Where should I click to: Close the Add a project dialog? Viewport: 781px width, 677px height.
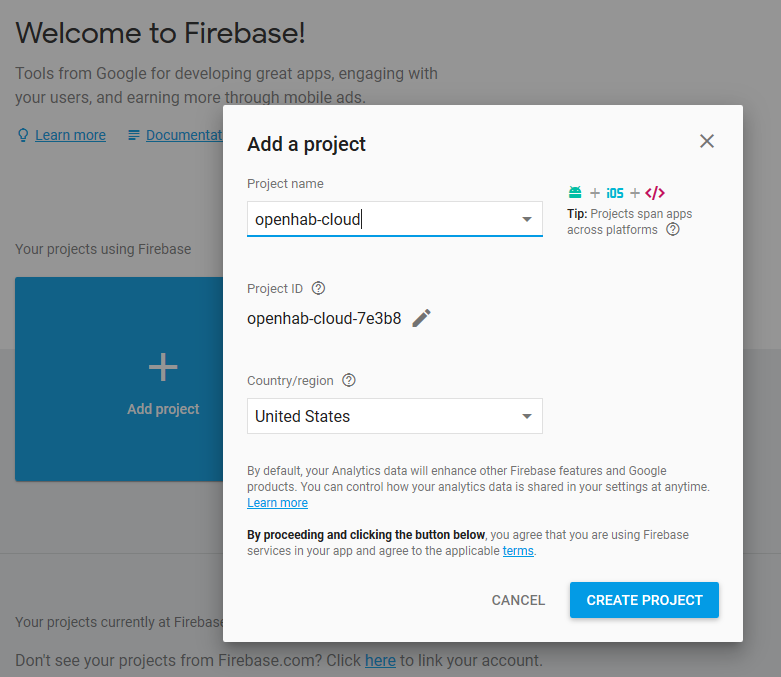pyautogui.click(x=707, y=141)
